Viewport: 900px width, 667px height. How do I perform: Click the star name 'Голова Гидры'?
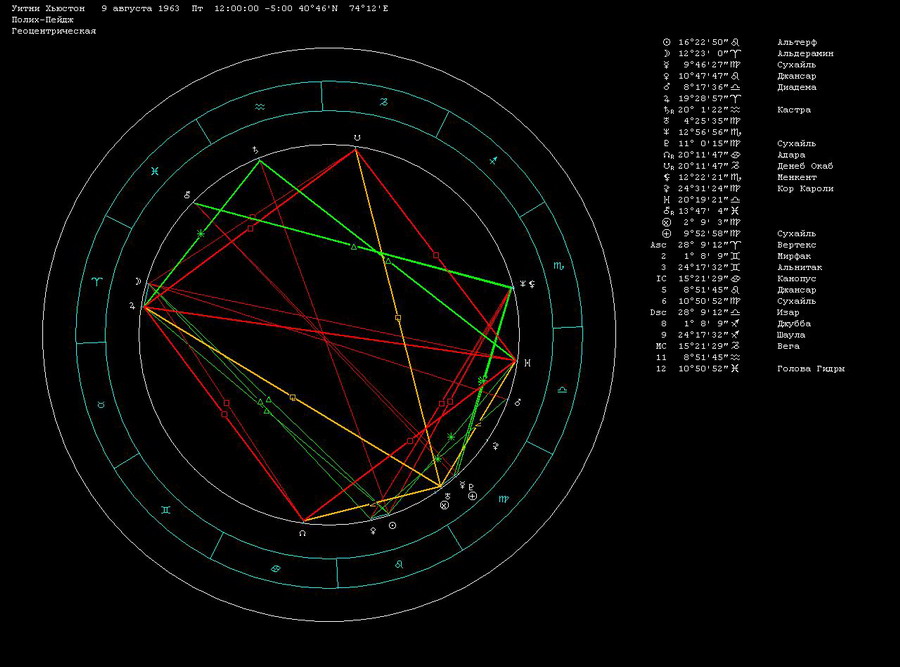pyautogui.click(x=810, y=369)
